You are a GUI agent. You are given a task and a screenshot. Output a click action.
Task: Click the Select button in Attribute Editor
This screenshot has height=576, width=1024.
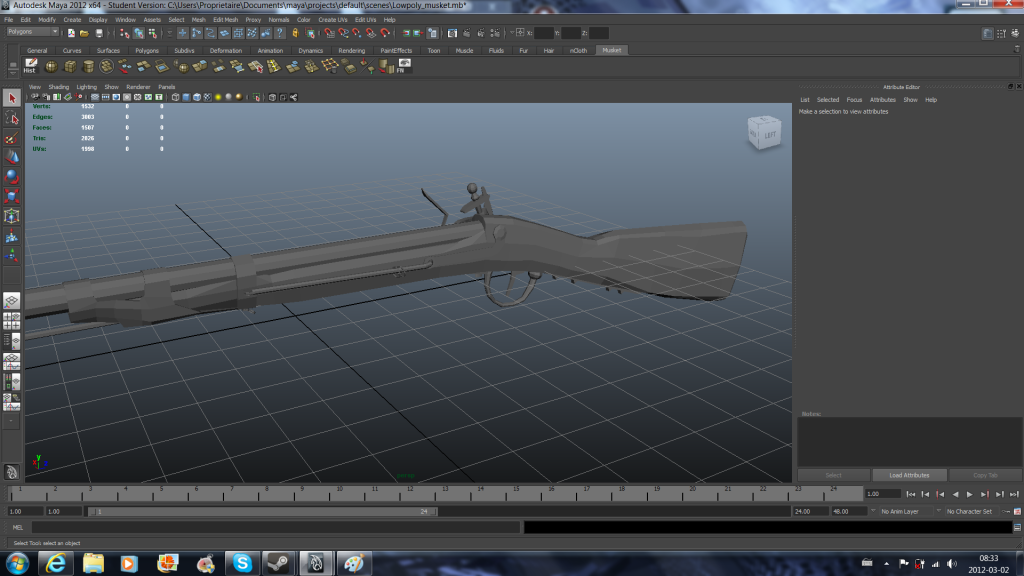(833, 475)
